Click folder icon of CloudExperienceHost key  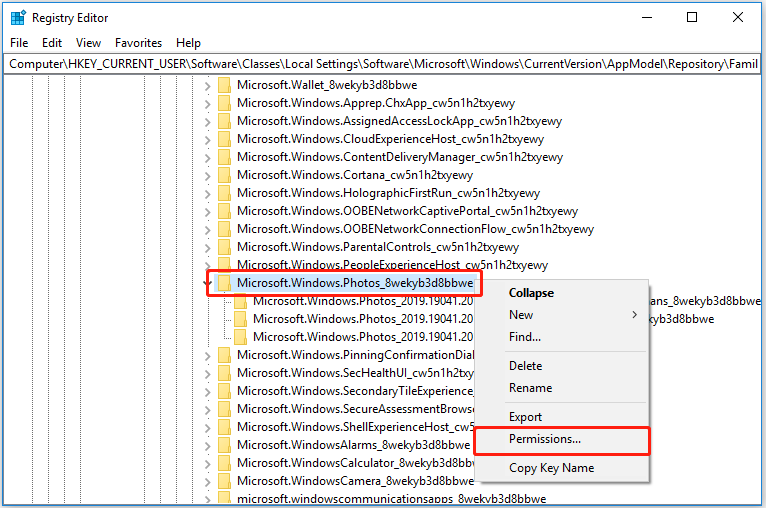click(224, 139)
